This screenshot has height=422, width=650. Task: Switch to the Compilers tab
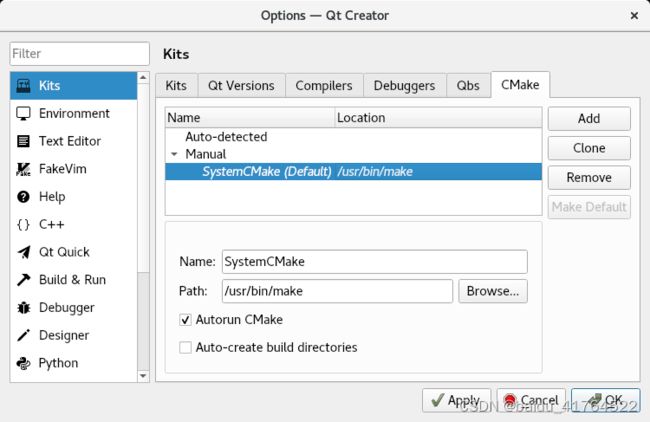tap(324, 85)
